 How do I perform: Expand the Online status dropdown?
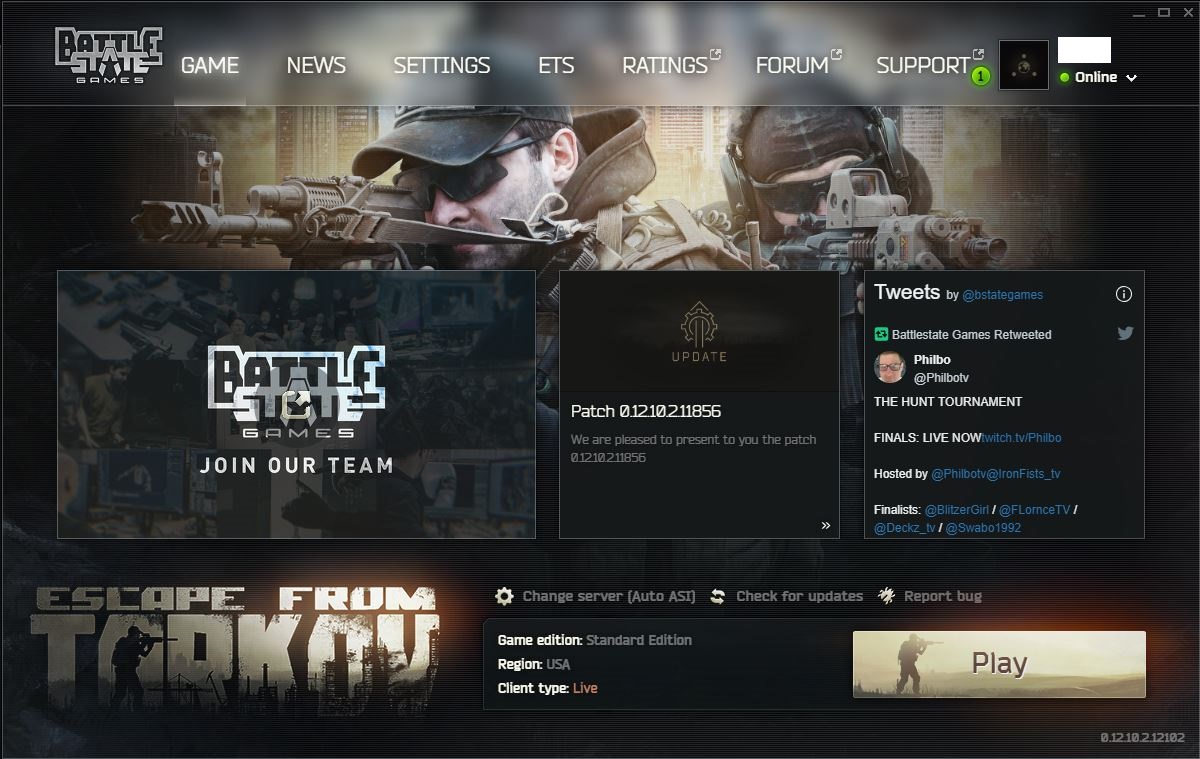coord(1131,78)
